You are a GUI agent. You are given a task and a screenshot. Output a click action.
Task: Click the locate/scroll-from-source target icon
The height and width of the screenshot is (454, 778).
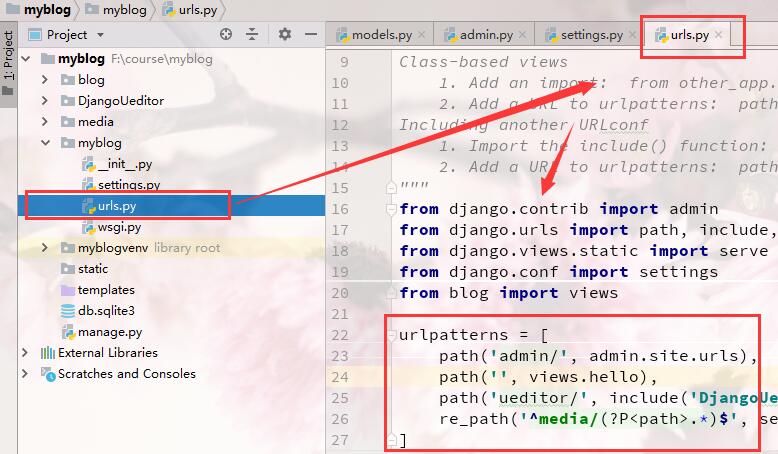tap(226, 34)
